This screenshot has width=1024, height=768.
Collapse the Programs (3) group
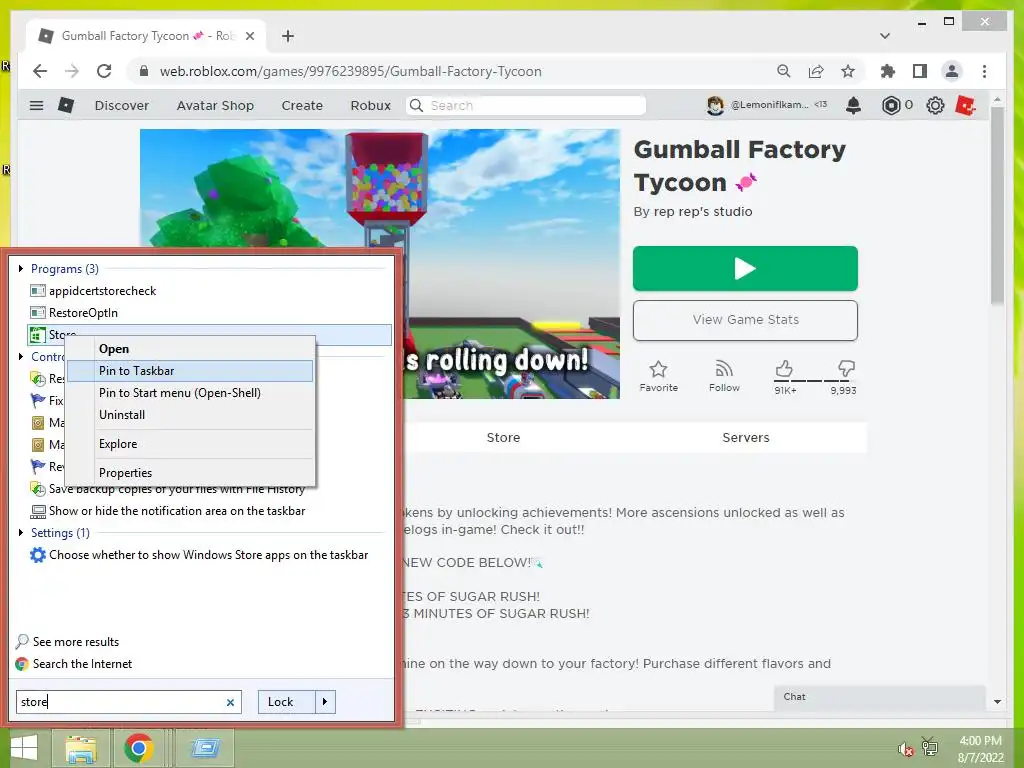21,268
